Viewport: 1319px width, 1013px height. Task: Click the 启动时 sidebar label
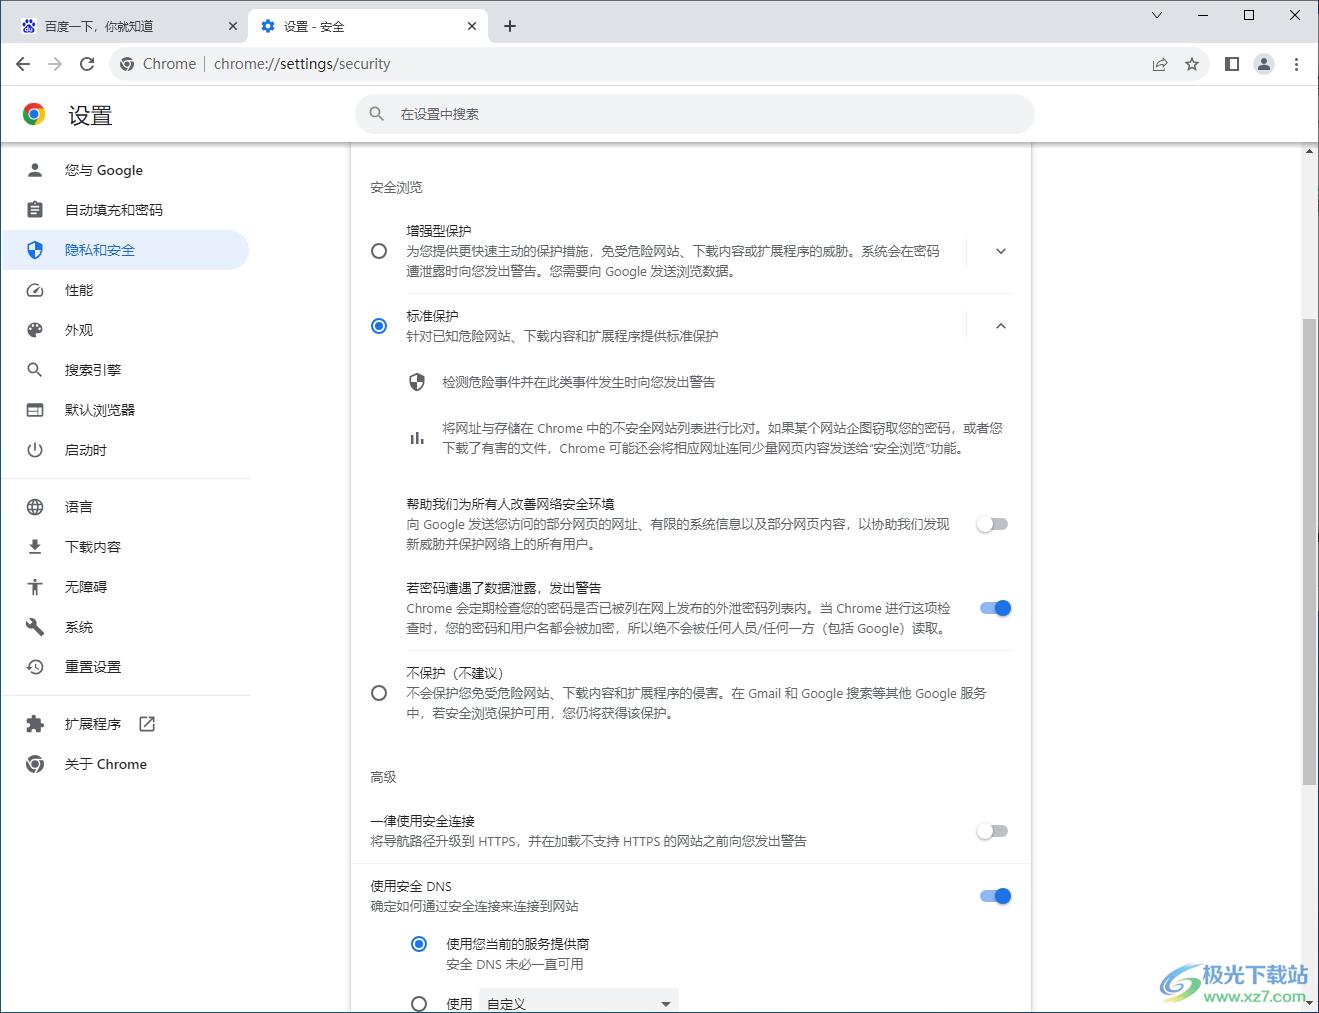point(86,450)
